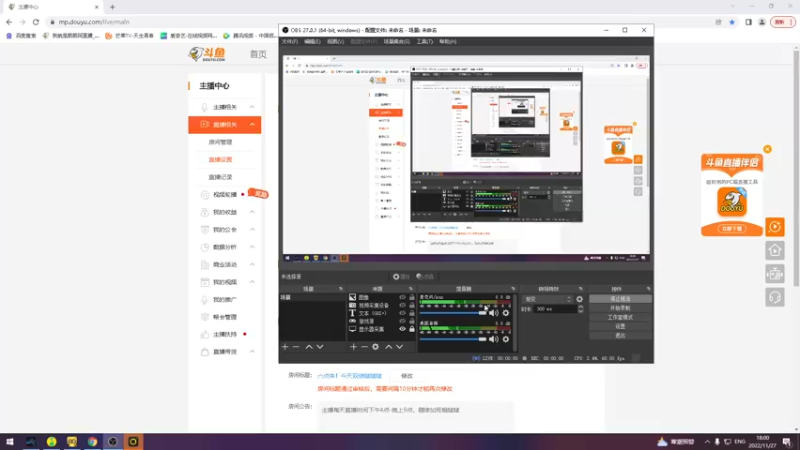The height and width of the screenshot is (450, 800).
Task: Expand My Videos sidebar chevron
Action: [252, 282]
